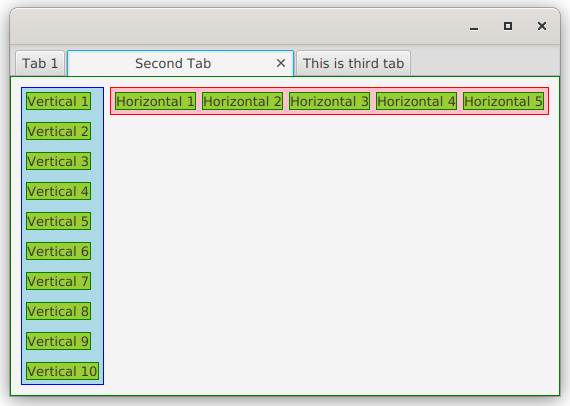
Task: Click the Vertical 9 button
Action: [58, 341]
